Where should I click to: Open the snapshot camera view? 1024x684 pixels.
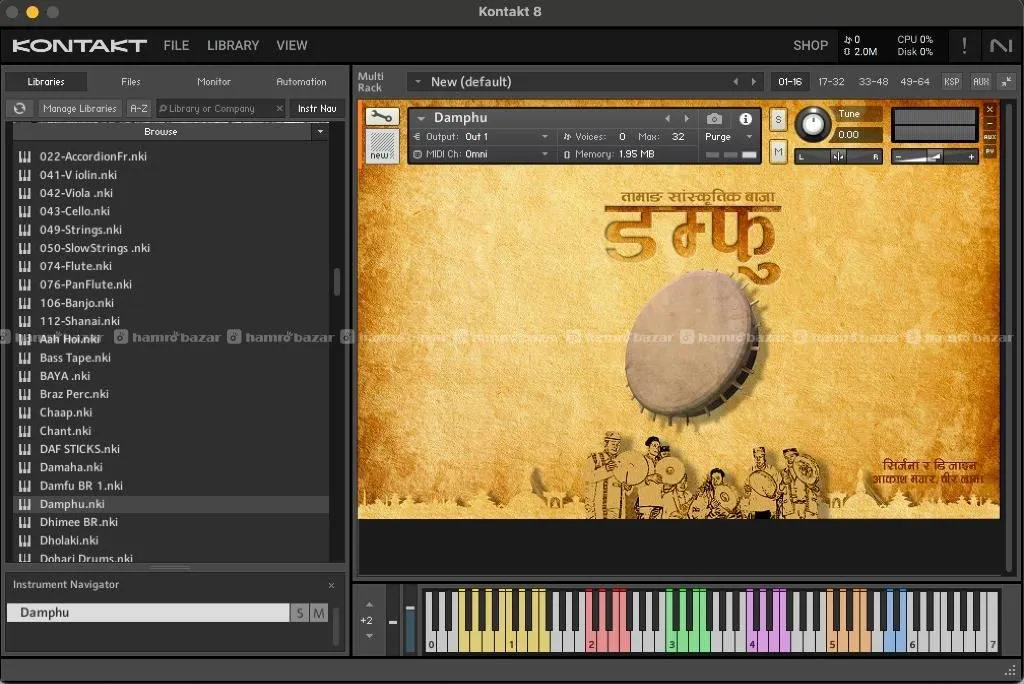pyautogui.click(x=714, y=119)
